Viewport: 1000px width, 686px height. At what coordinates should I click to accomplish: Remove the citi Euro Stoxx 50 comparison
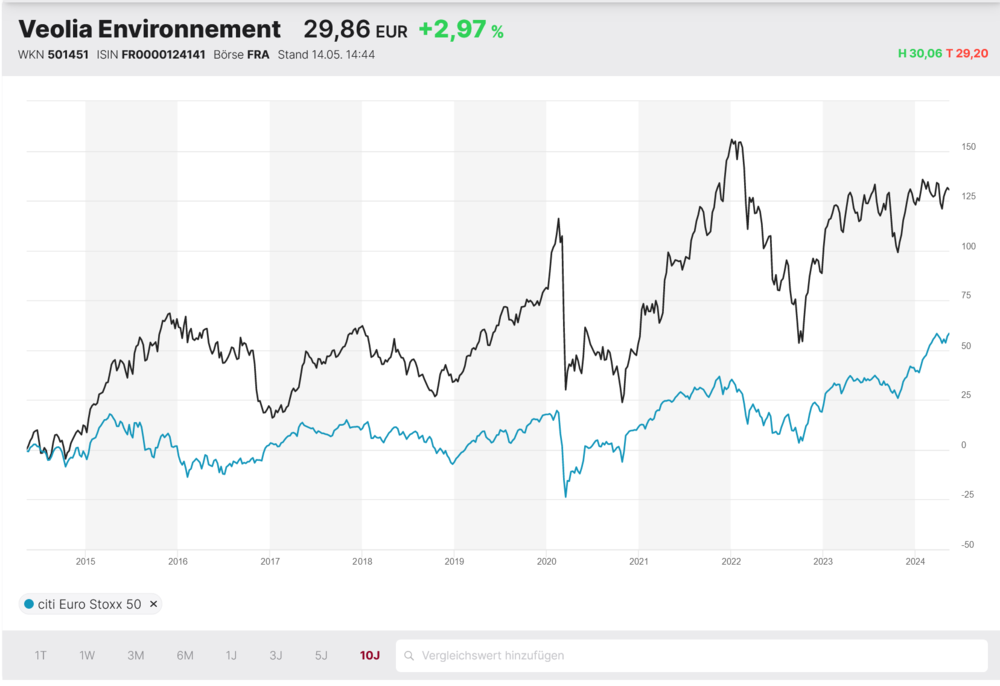[x=153, y=604]
